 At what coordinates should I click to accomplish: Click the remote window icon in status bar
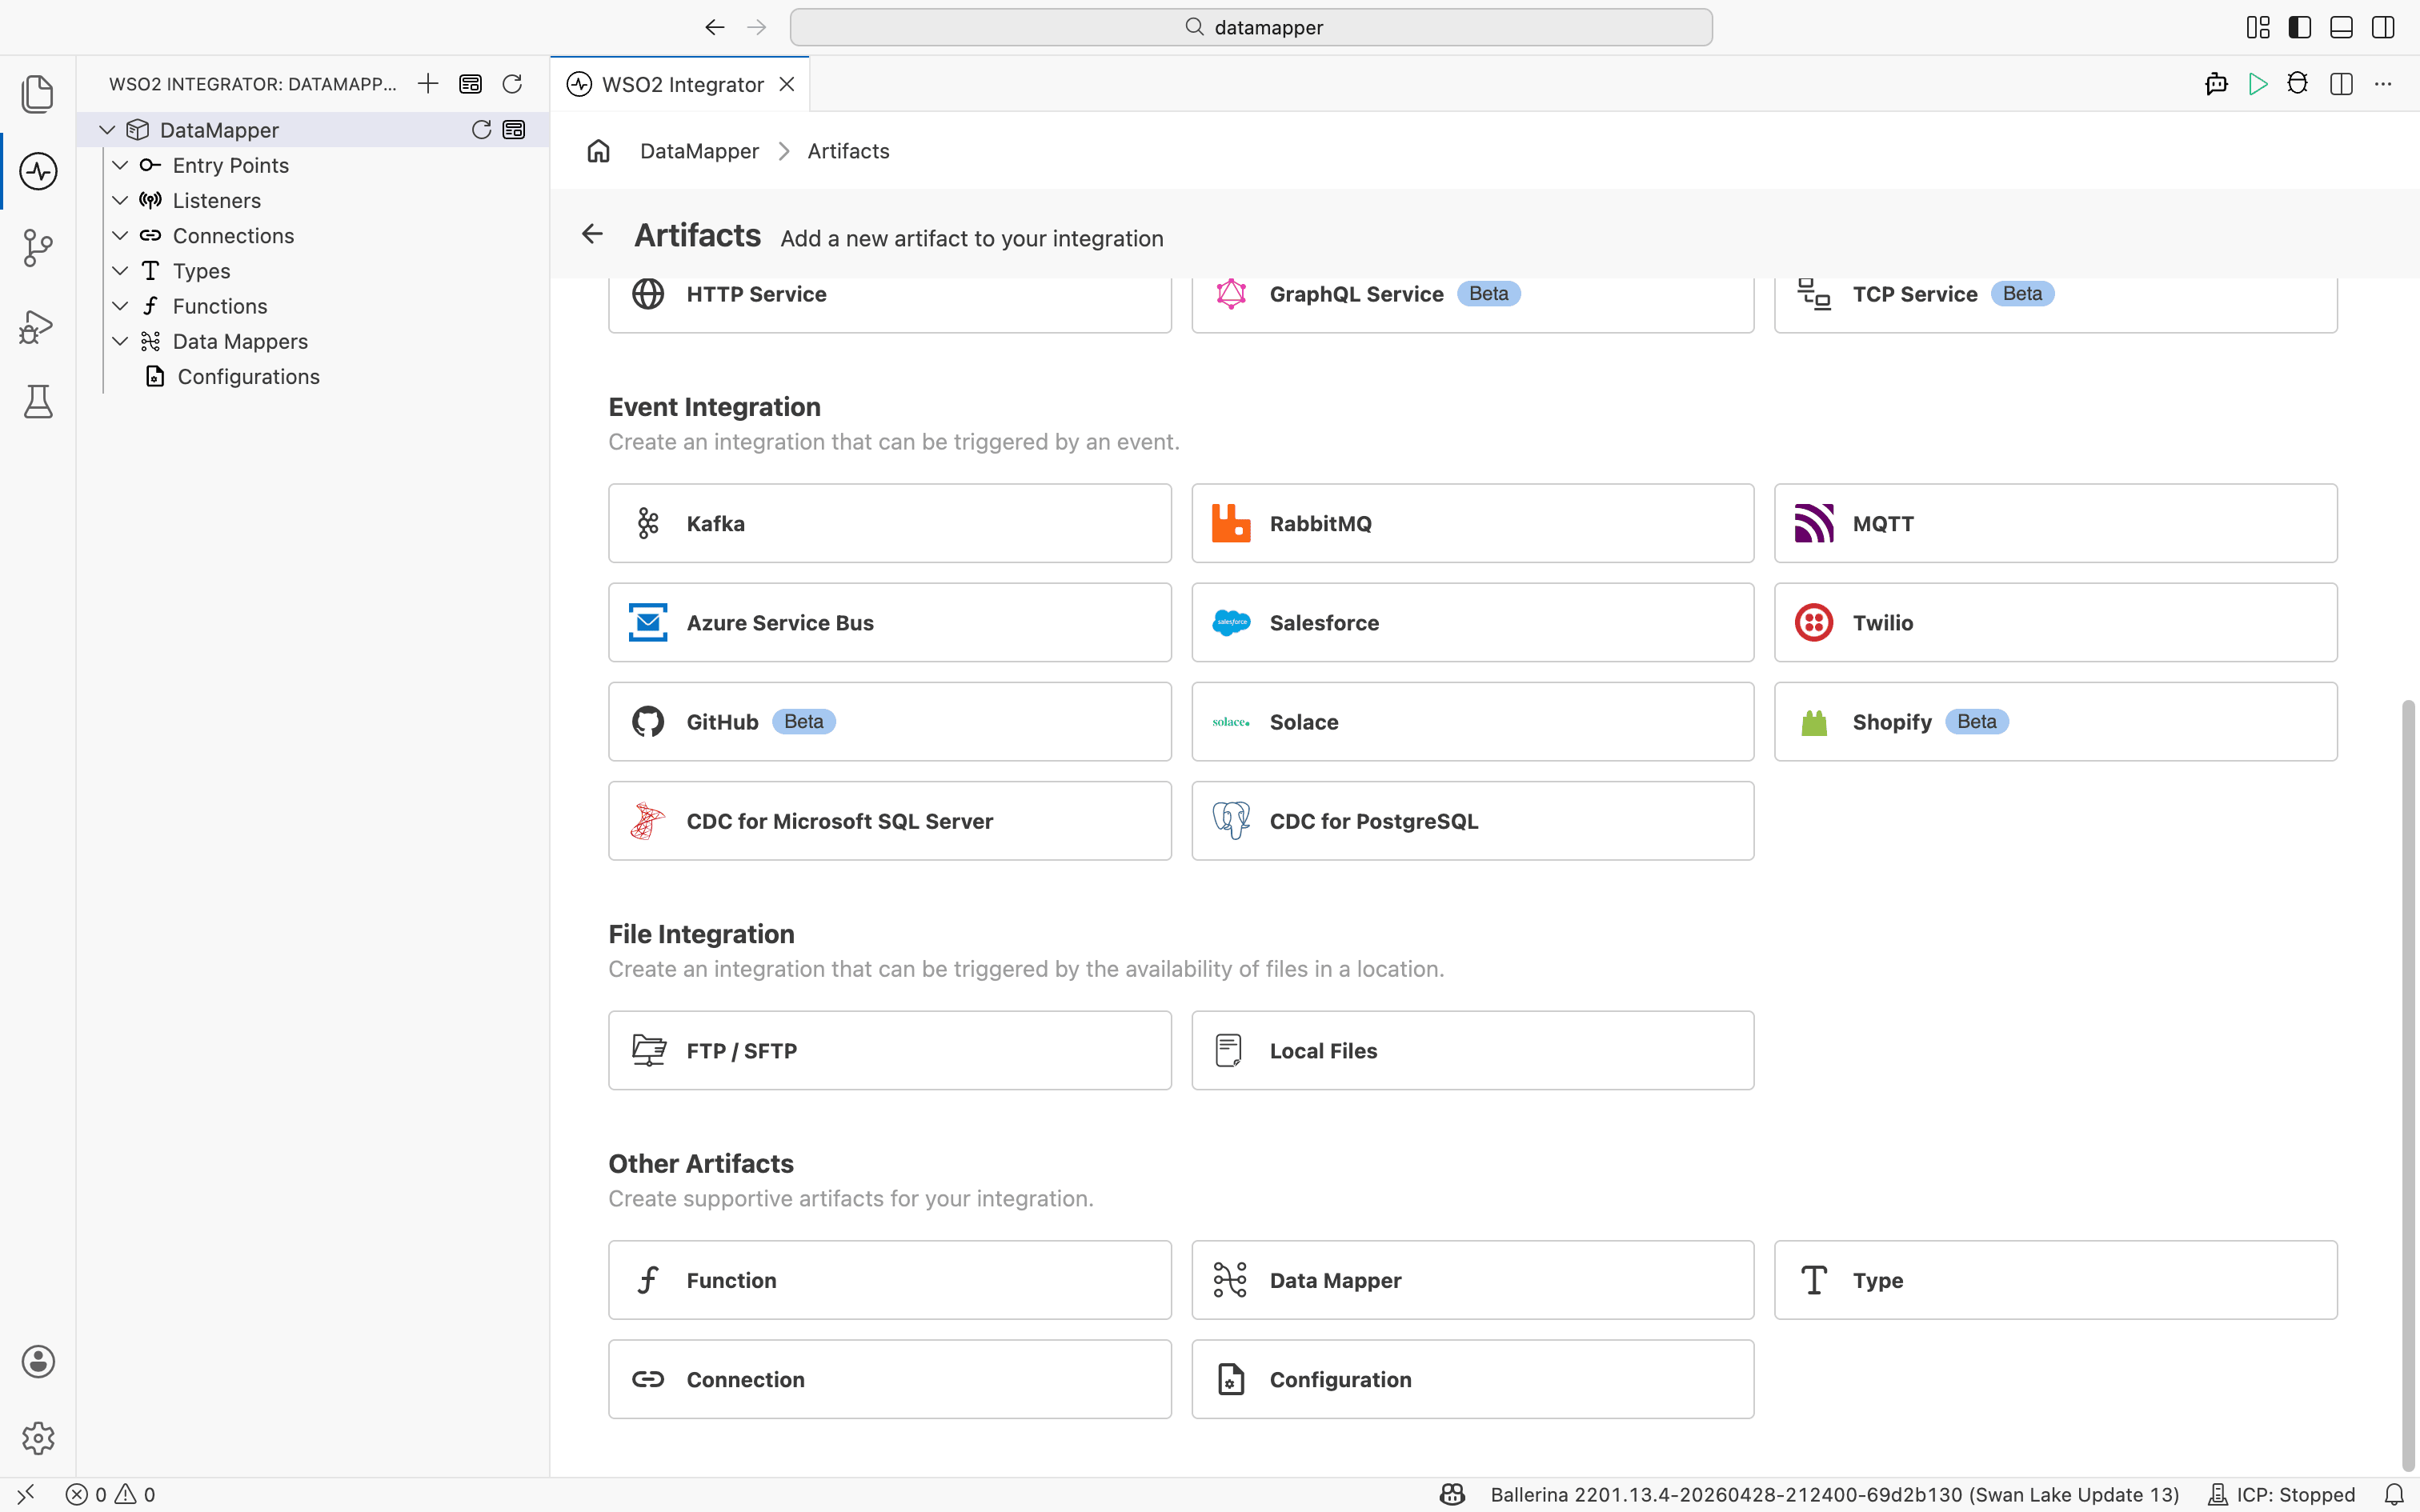click(25, 1494)
